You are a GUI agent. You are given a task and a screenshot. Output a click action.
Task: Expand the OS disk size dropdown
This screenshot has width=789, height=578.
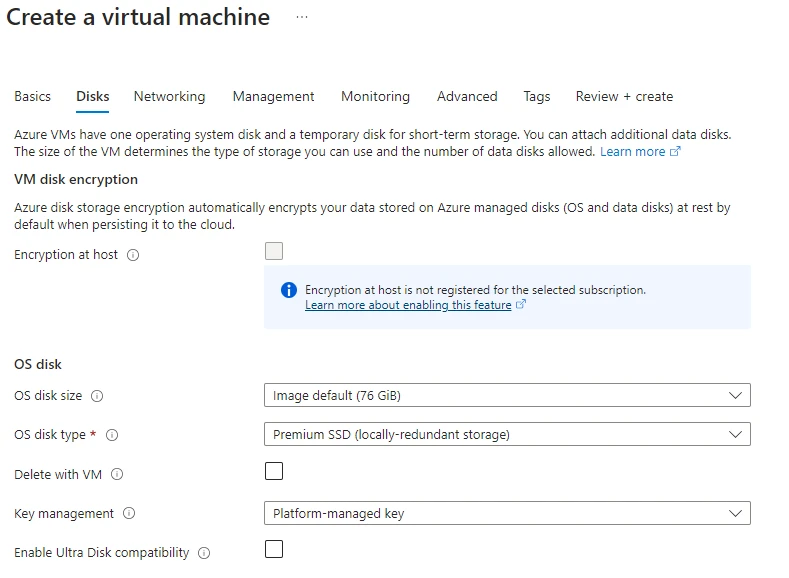[506, 395]
